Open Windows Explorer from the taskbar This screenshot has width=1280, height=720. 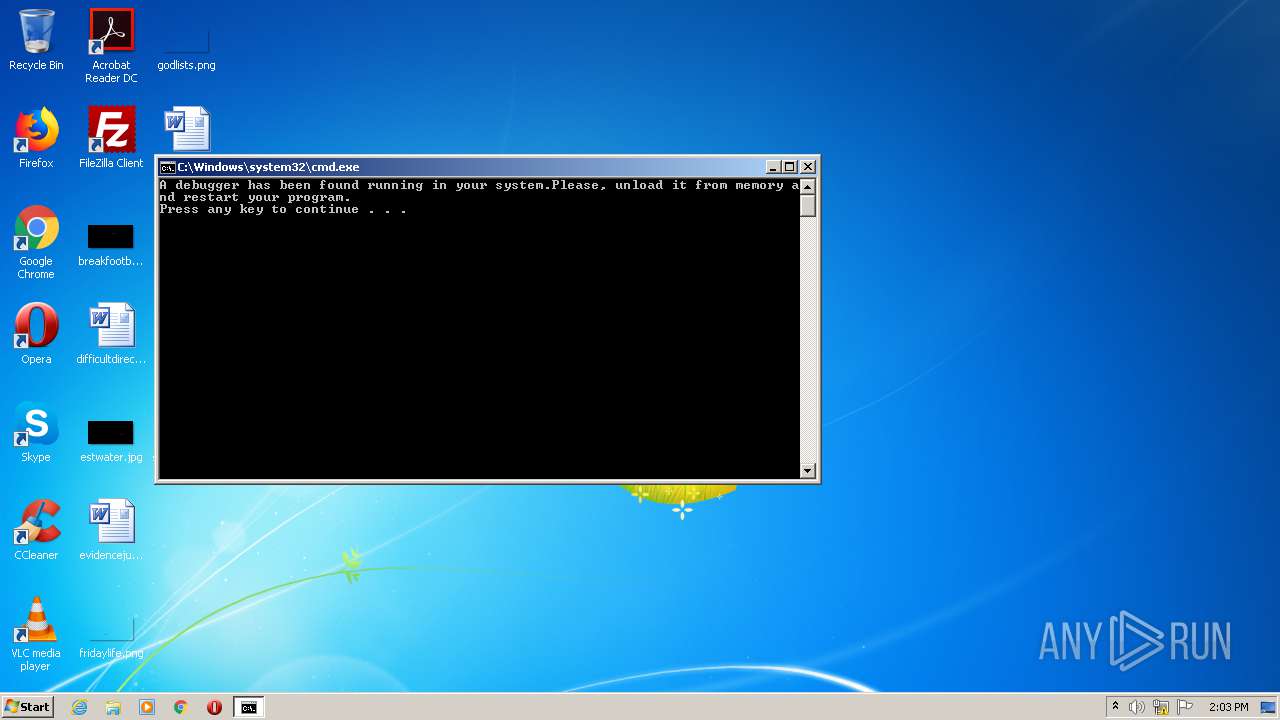pyautogui.click(x=113, y=707)
